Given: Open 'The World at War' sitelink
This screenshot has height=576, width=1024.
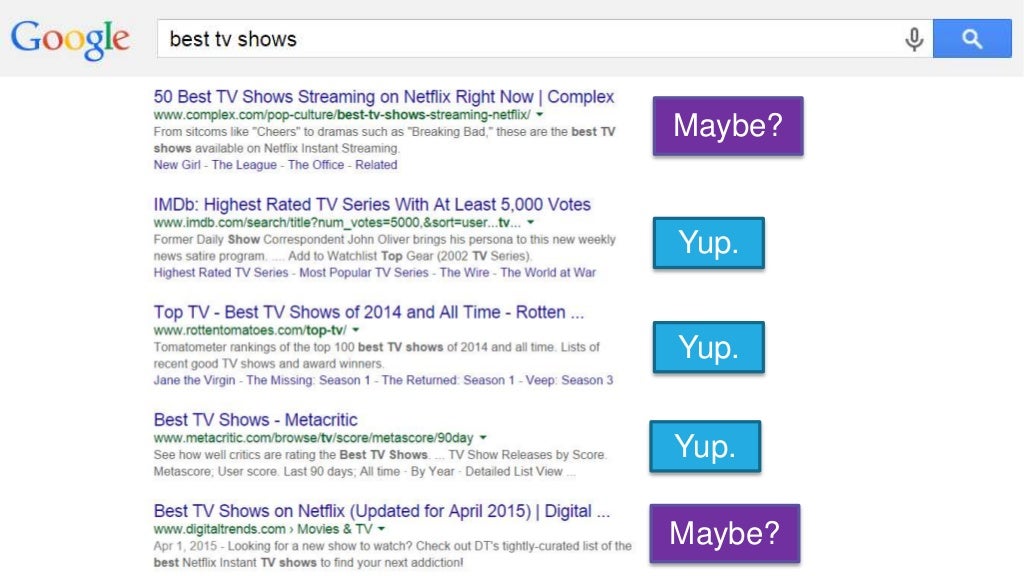Looking at the screenshot, I should click(x=548, y=272).
